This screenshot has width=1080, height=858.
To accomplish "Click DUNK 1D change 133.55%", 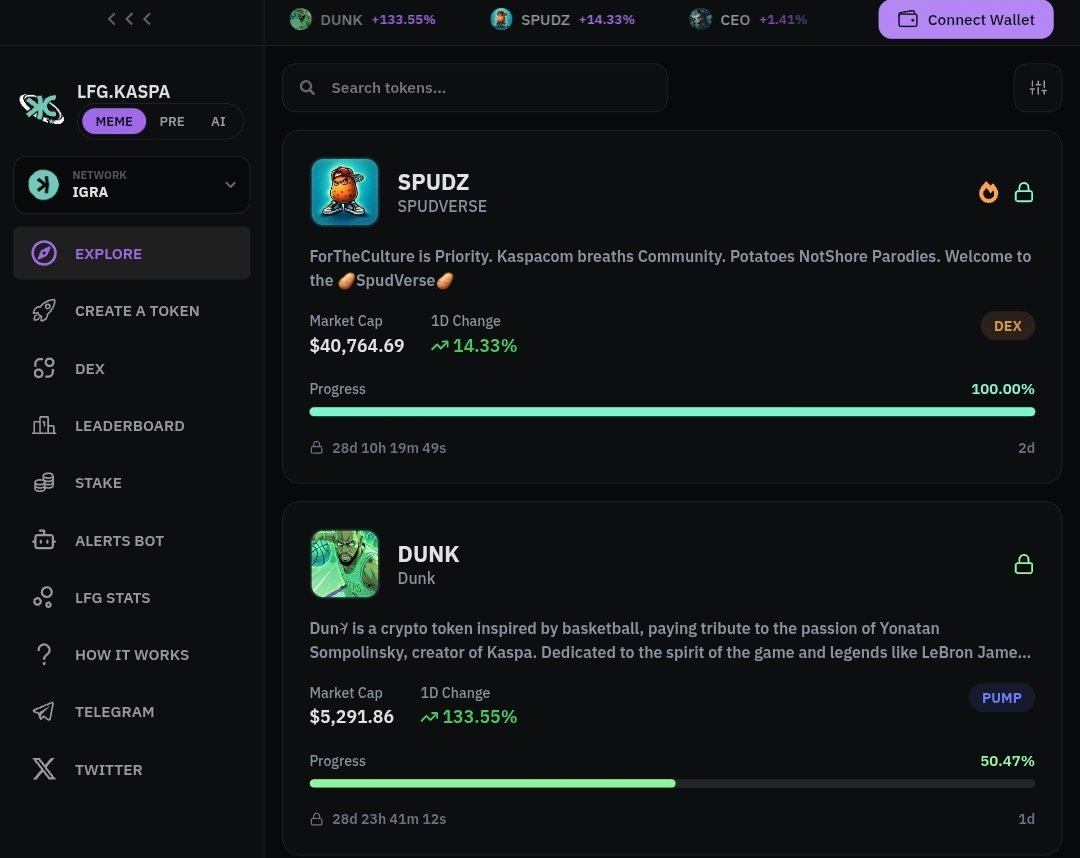I will pos(469,717).
